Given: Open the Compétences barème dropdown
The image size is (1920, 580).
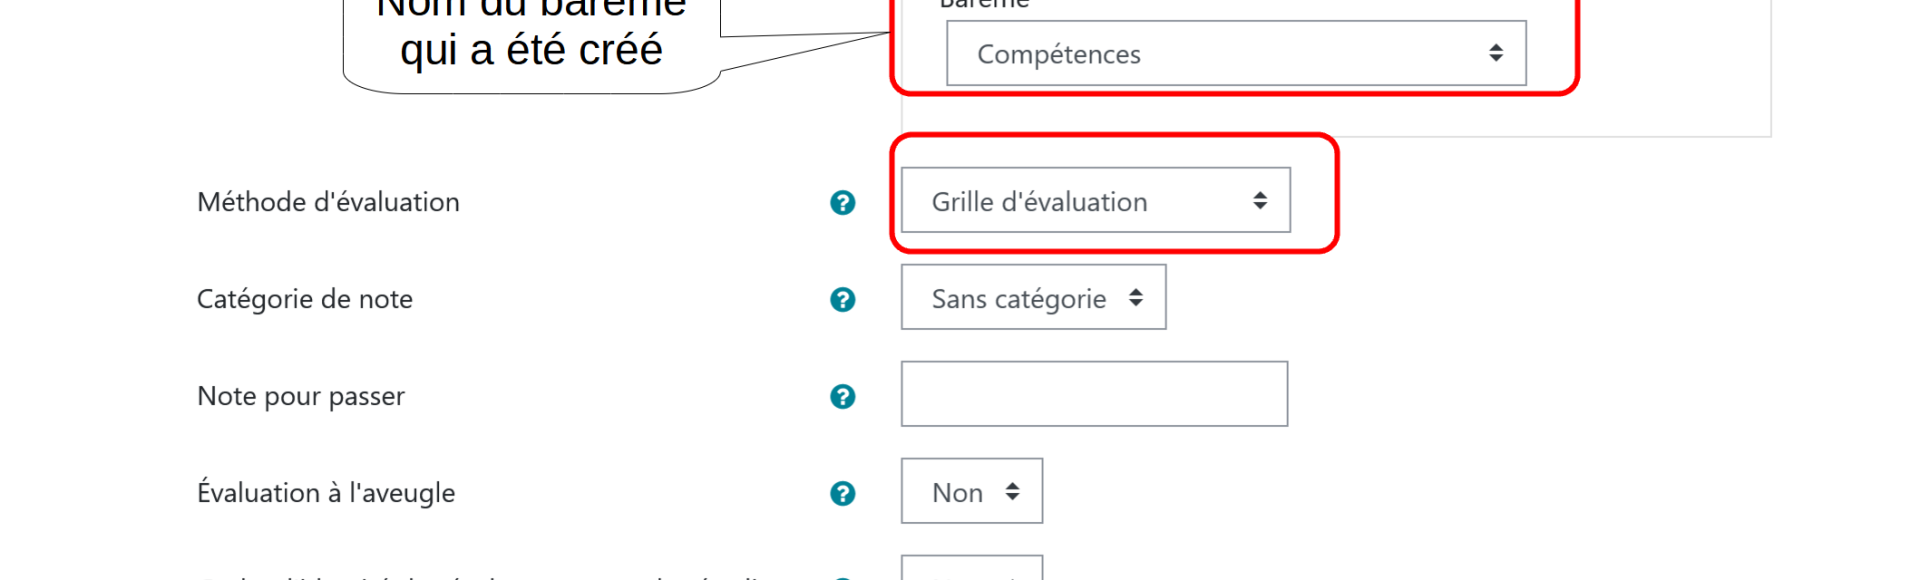Looking at the screenshot, I should tap(1236, 53).
